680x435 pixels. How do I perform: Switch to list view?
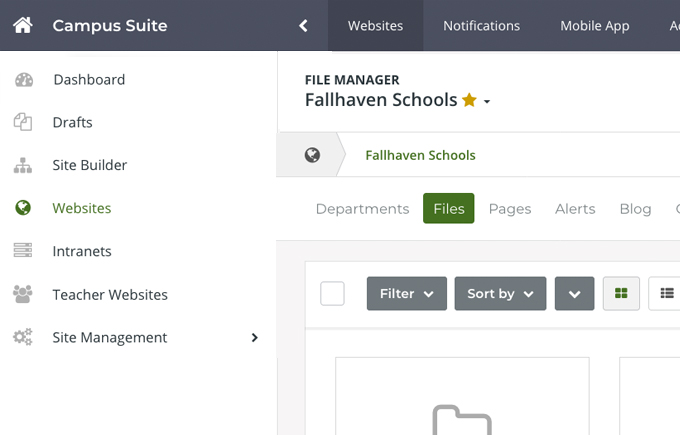[666, 294]
